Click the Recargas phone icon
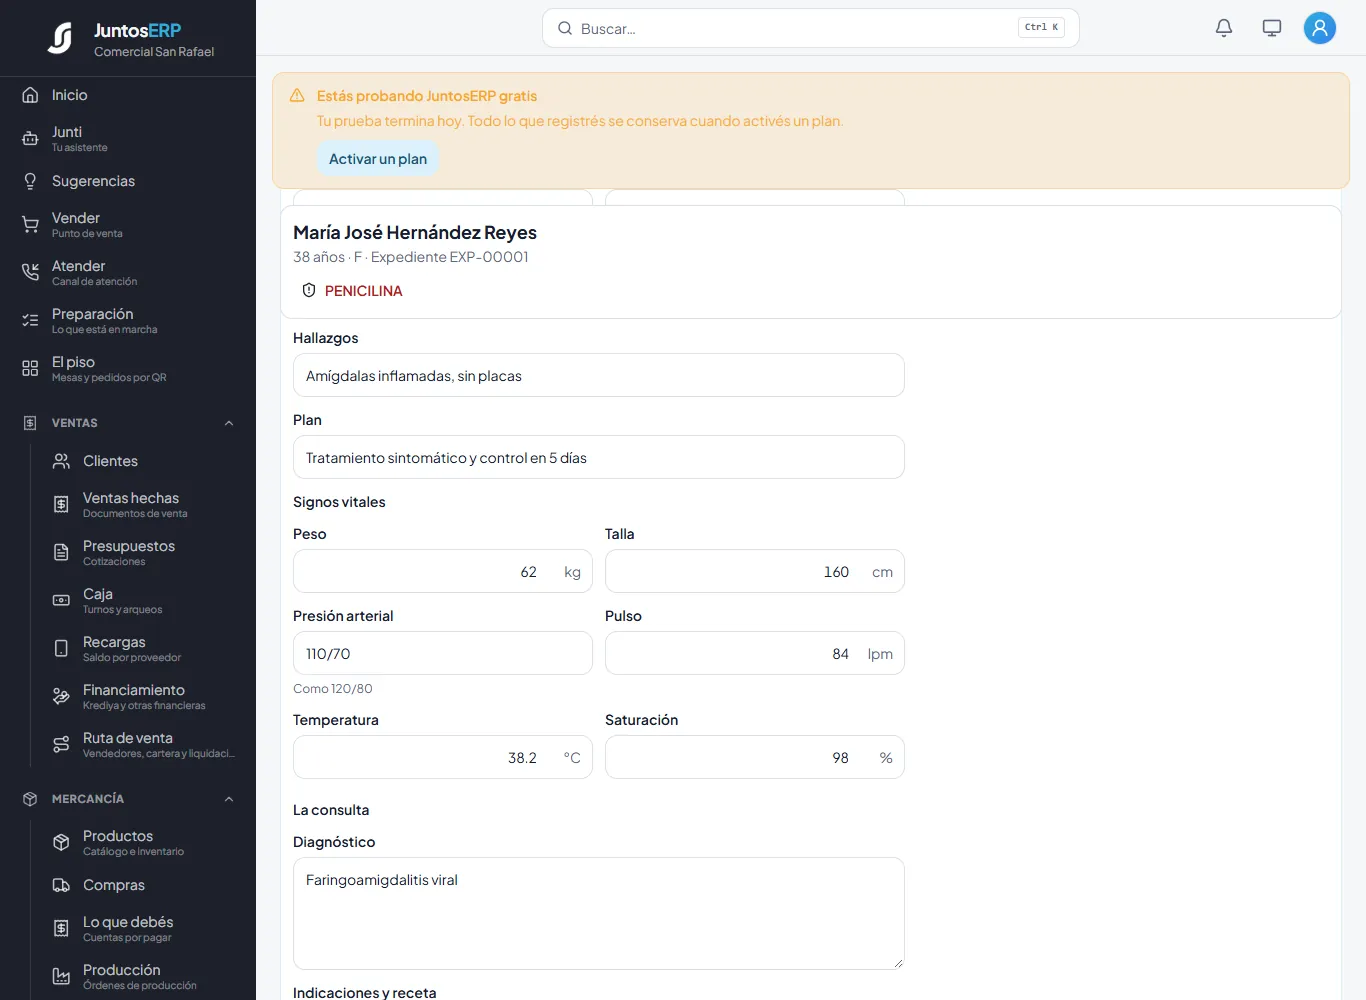1366x1000 pixels. [61, 649]
